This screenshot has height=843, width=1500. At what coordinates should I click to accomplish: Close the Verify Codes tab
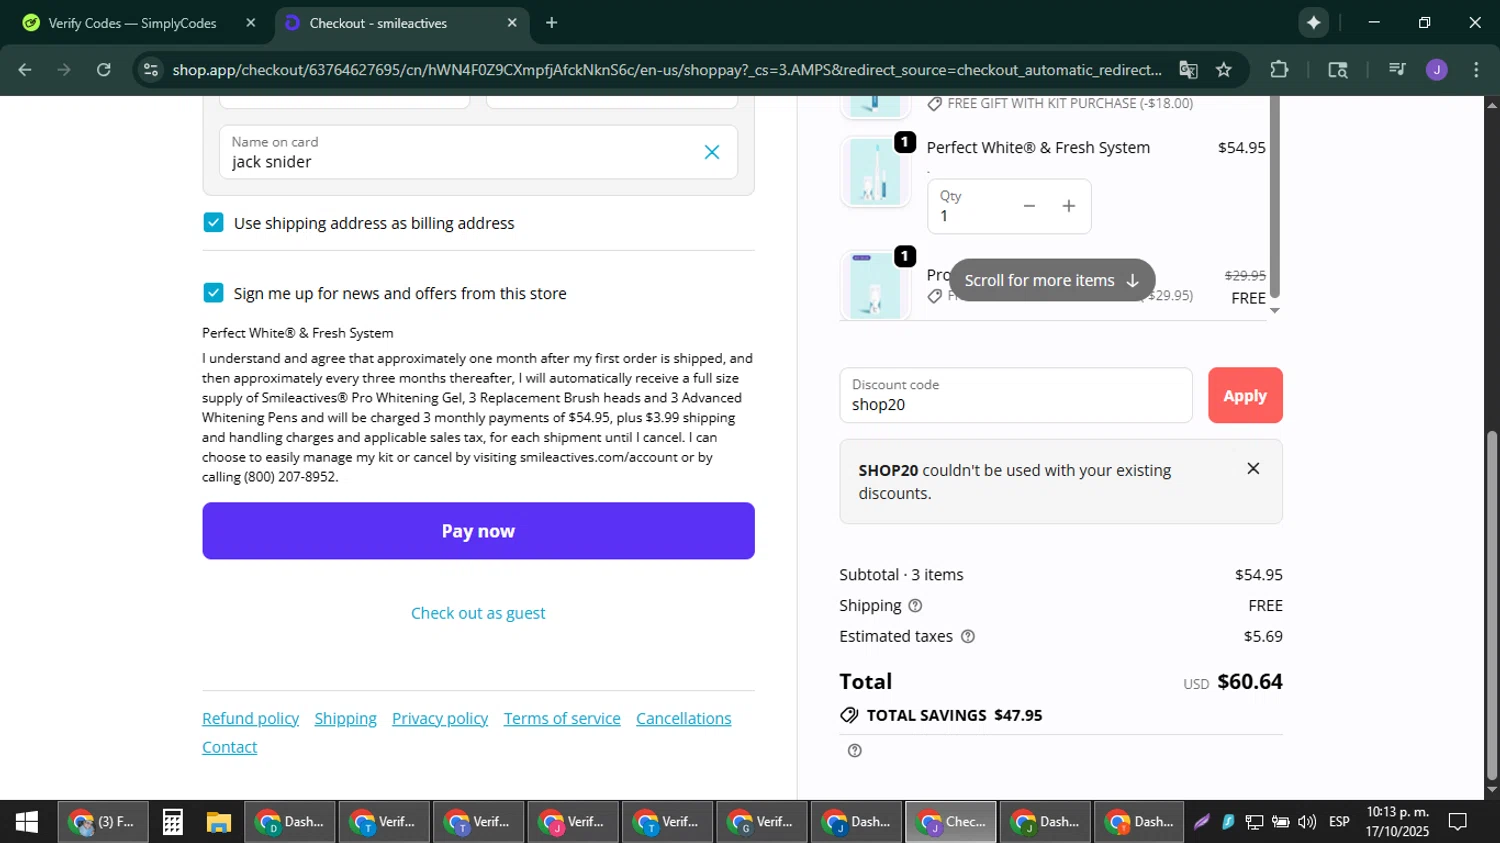[x=251, y=22]
